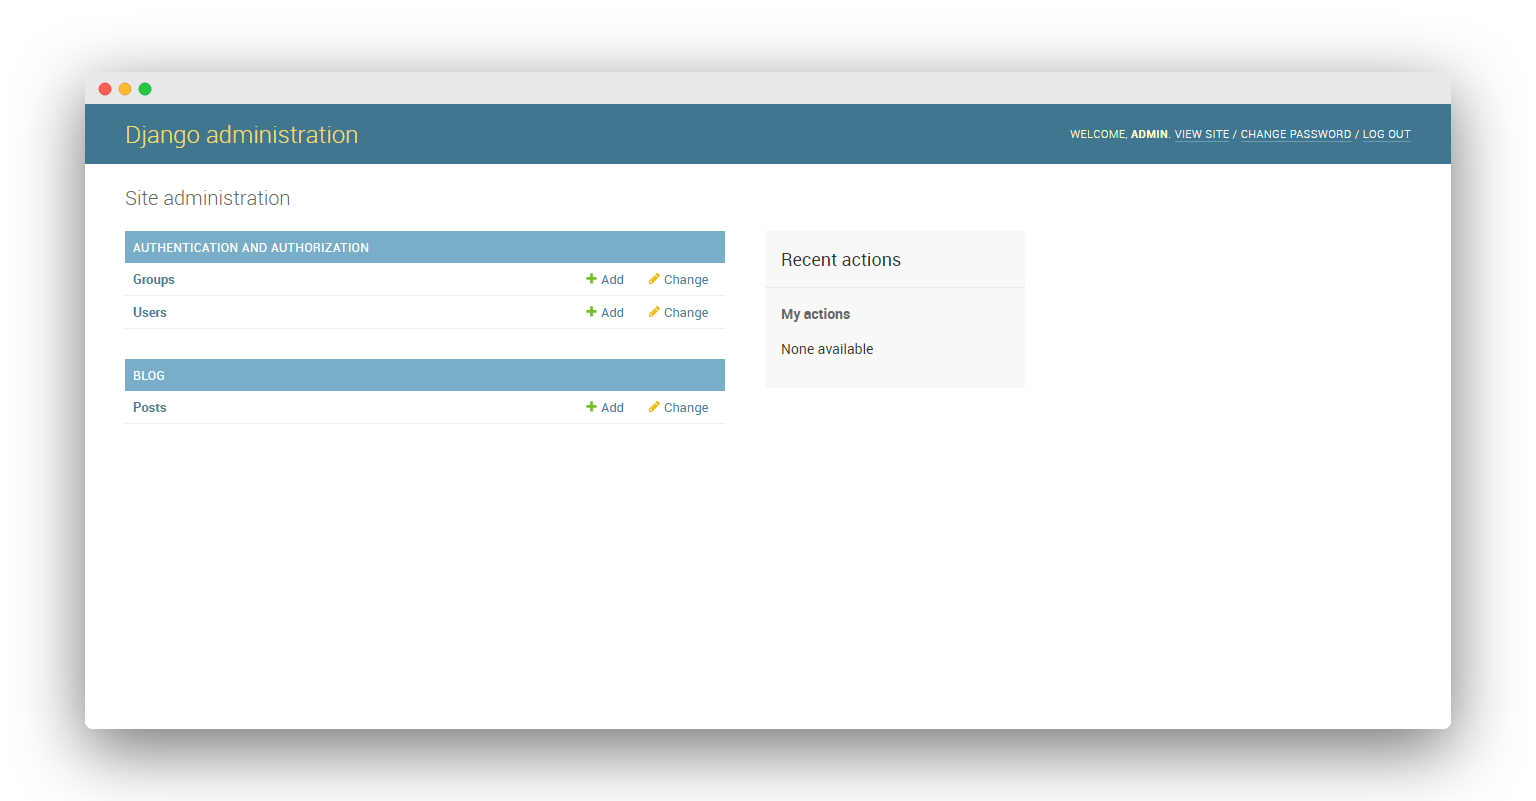Open the Blog app section header
The height and width of the screenshot is (801, 1536).
pyautogui.click(x=149, y=376)
